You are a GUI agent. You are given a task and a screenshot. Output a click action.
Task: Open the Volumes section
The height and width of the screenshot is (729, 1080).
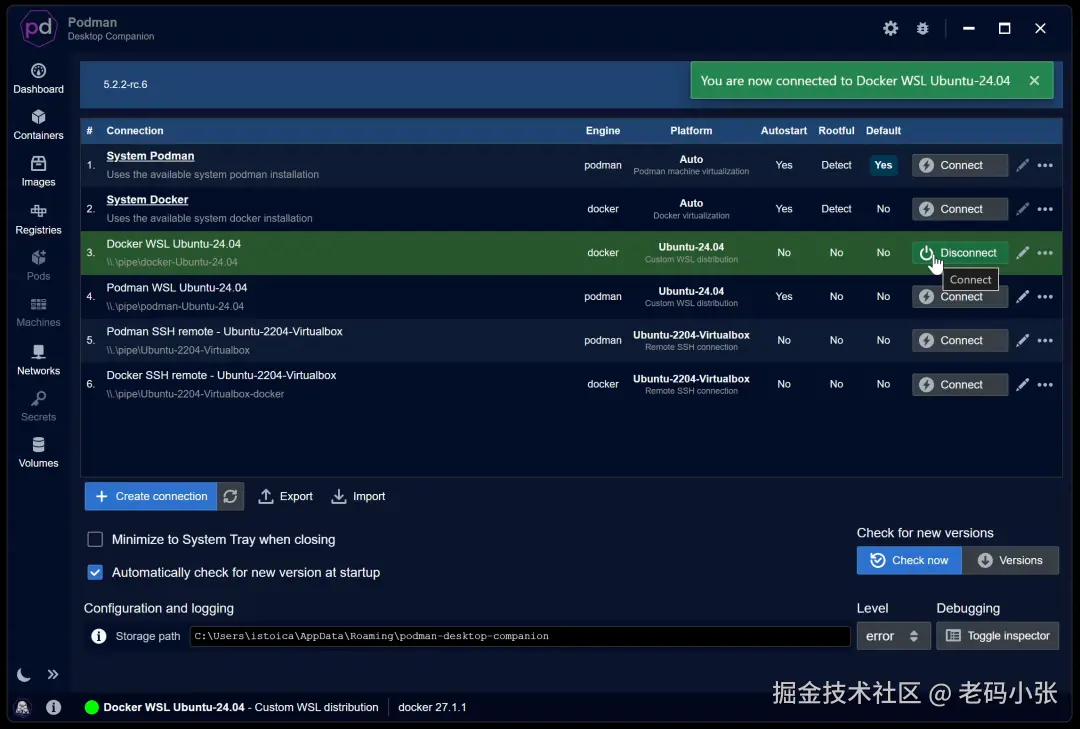[39, 453]
